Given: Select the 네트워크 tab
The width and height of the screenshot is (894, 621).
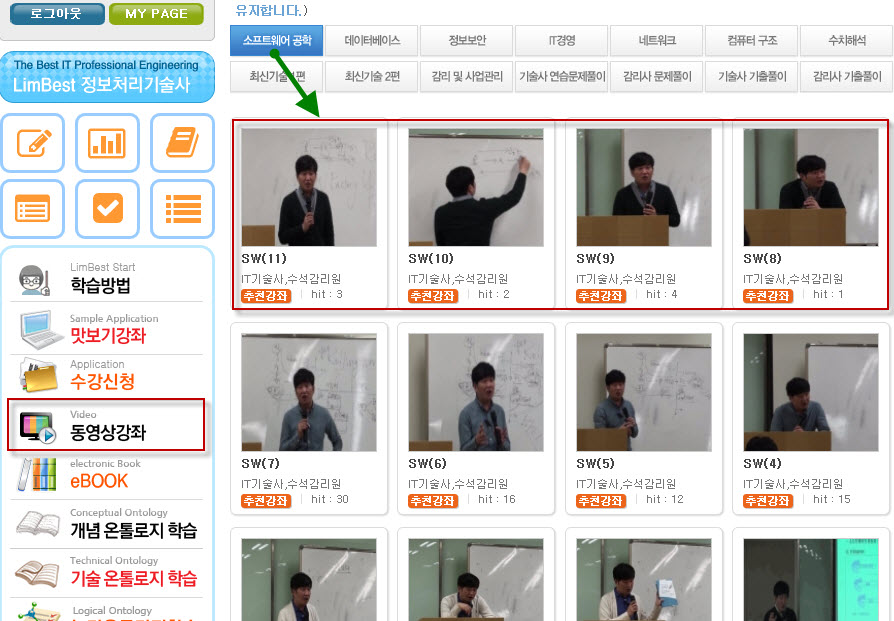Looking at the screenshot, I should (657, 40).
